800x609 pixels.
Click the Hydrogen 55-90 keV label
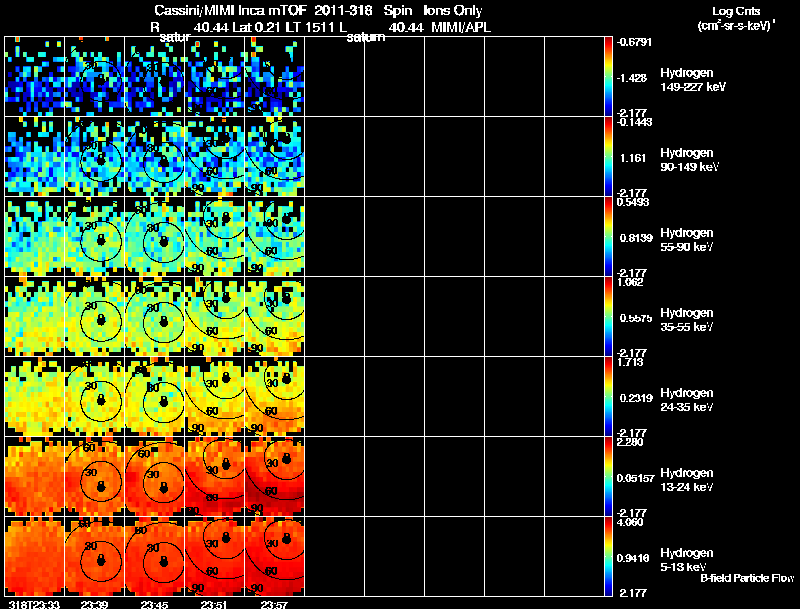coord(686,238)
